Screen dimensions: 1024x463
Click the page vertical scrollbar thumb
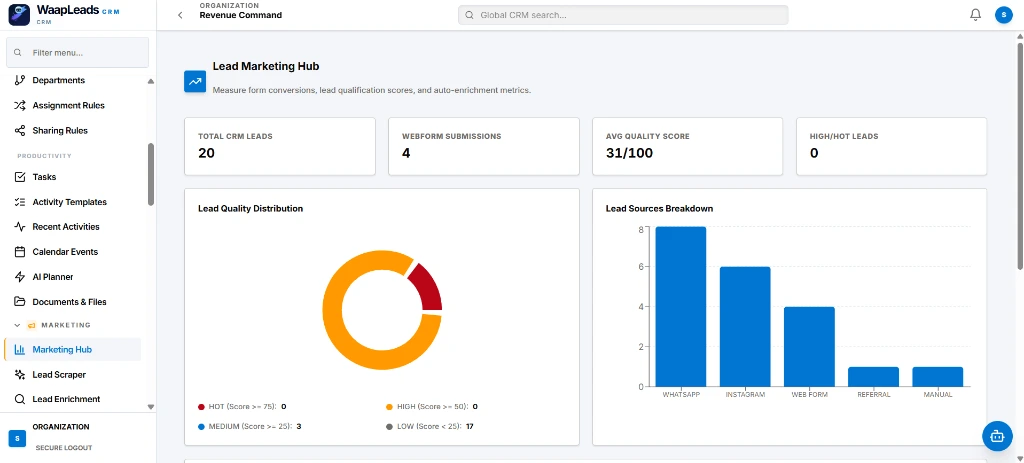click(1020, 155)
